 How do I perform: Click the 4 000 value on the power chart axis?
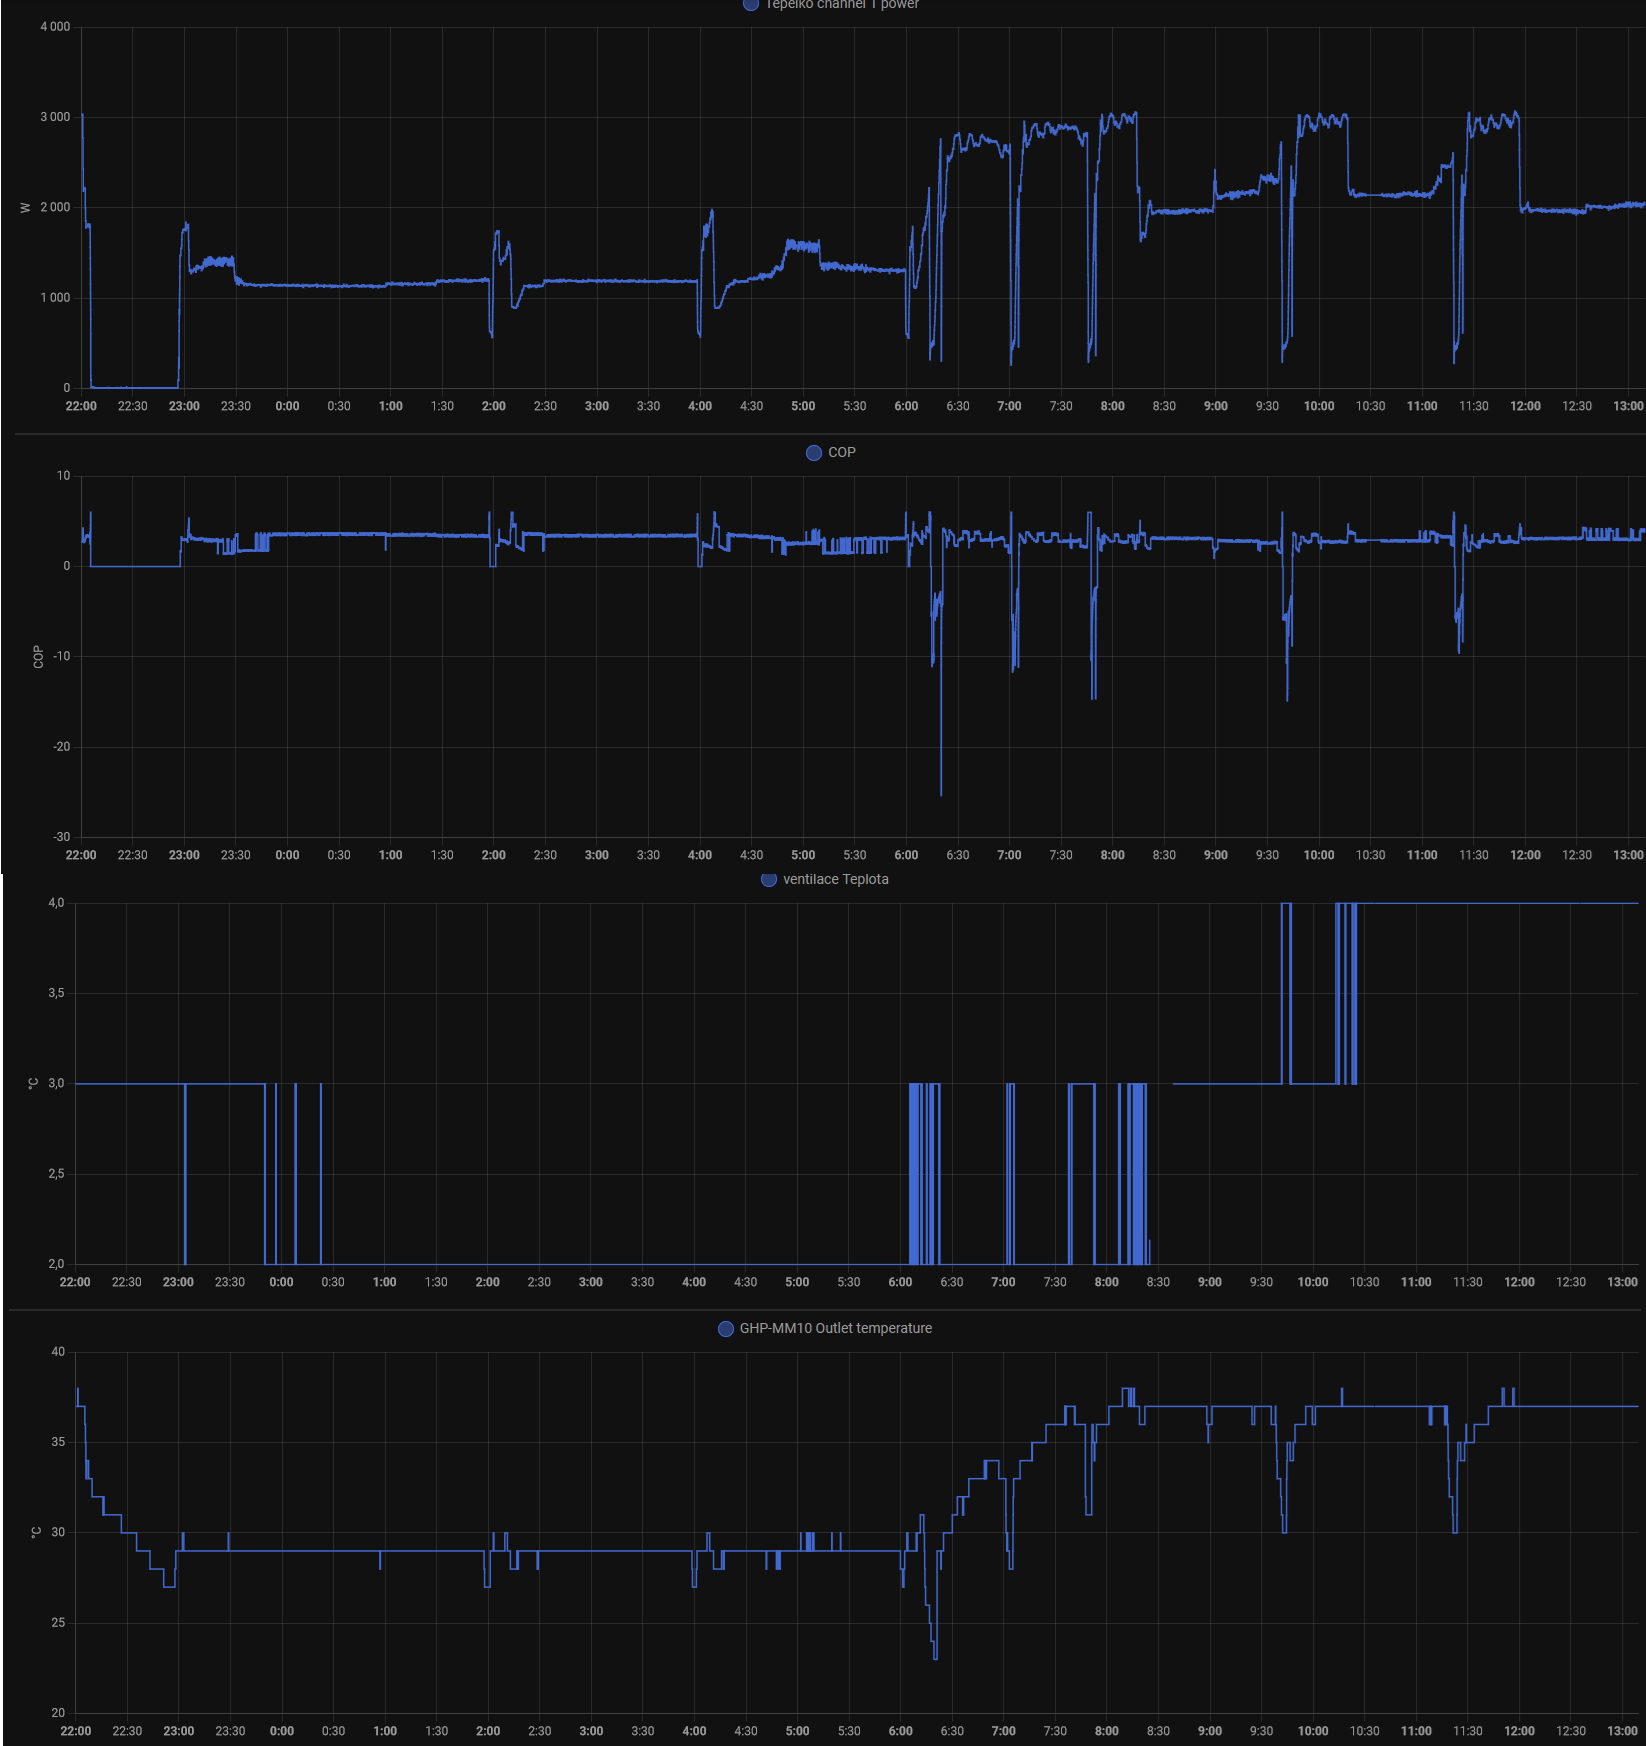click(55, 27)
